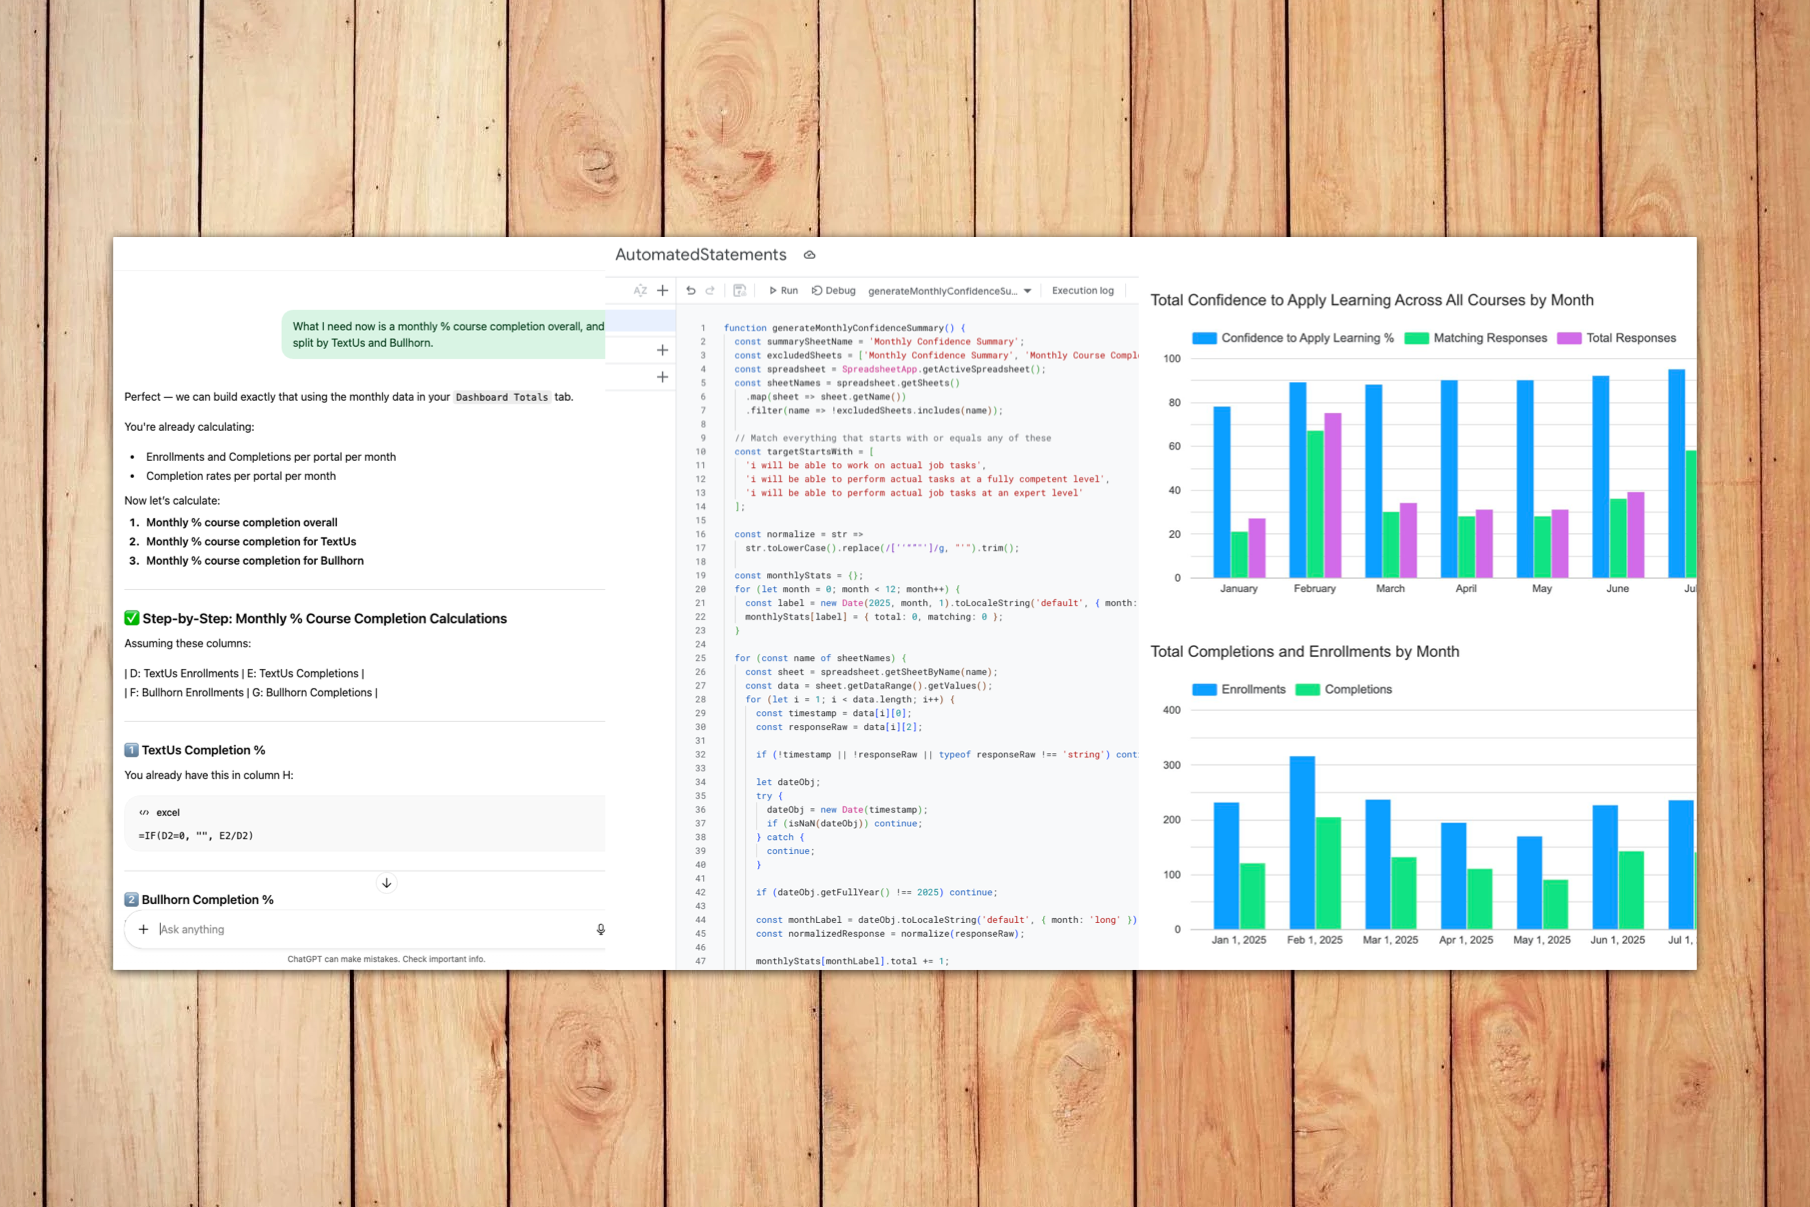The height and width of the screenshot is (1207, 1810).
Task: Select the highlighted file row in the script sidebar
Action: pos(641,321)
